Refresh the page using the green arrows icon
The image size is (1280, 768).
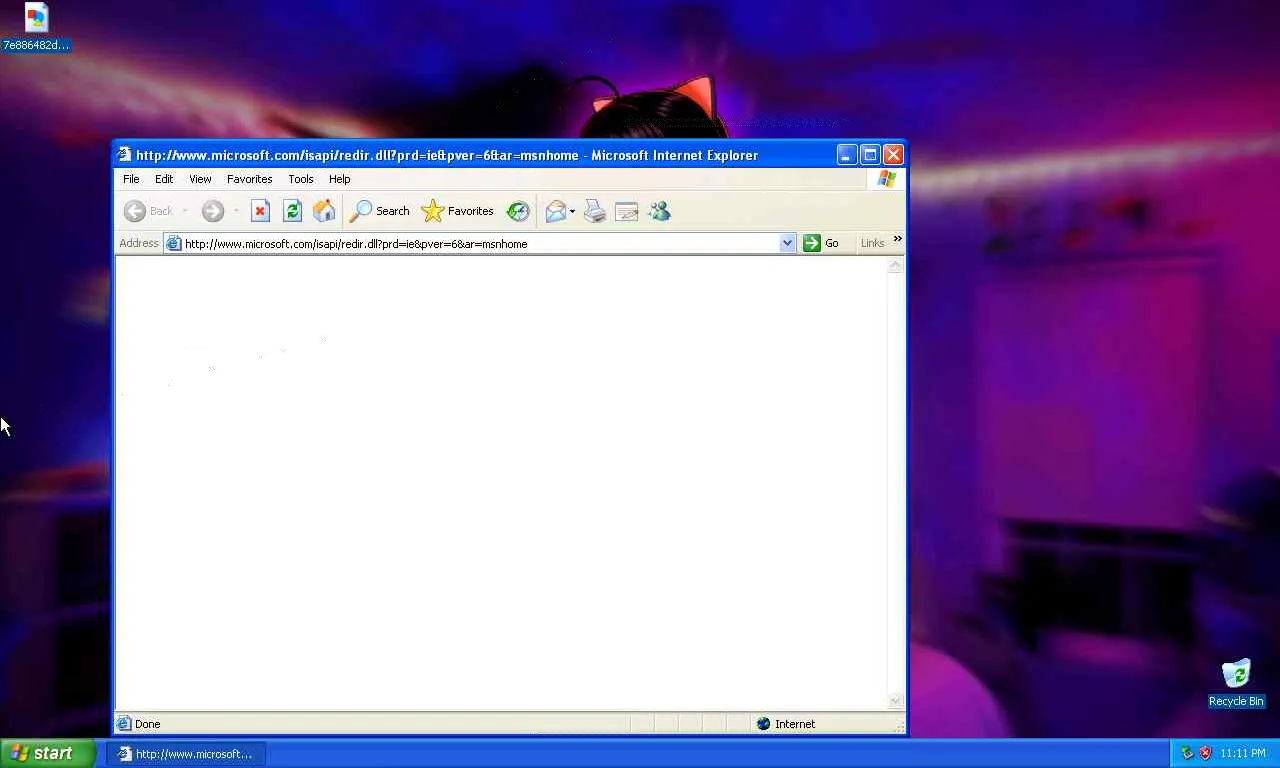click(x=292, y=211)
